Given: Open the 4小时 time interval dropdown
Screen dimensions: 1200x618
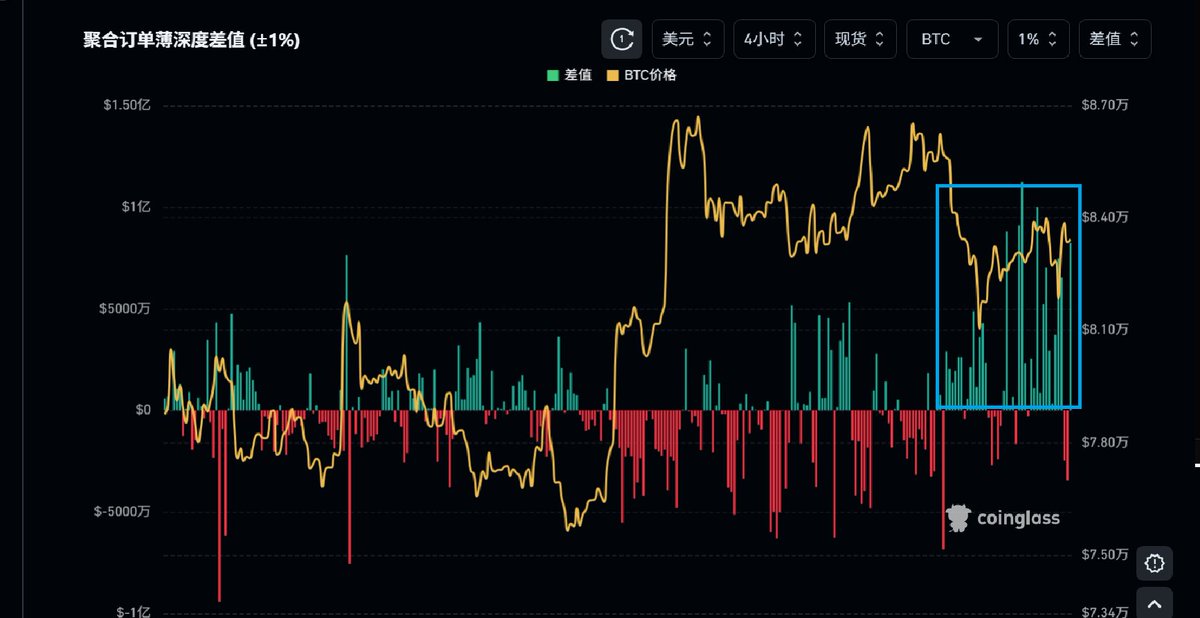Looking at the screenshot, I should click(x=774, y=39).
